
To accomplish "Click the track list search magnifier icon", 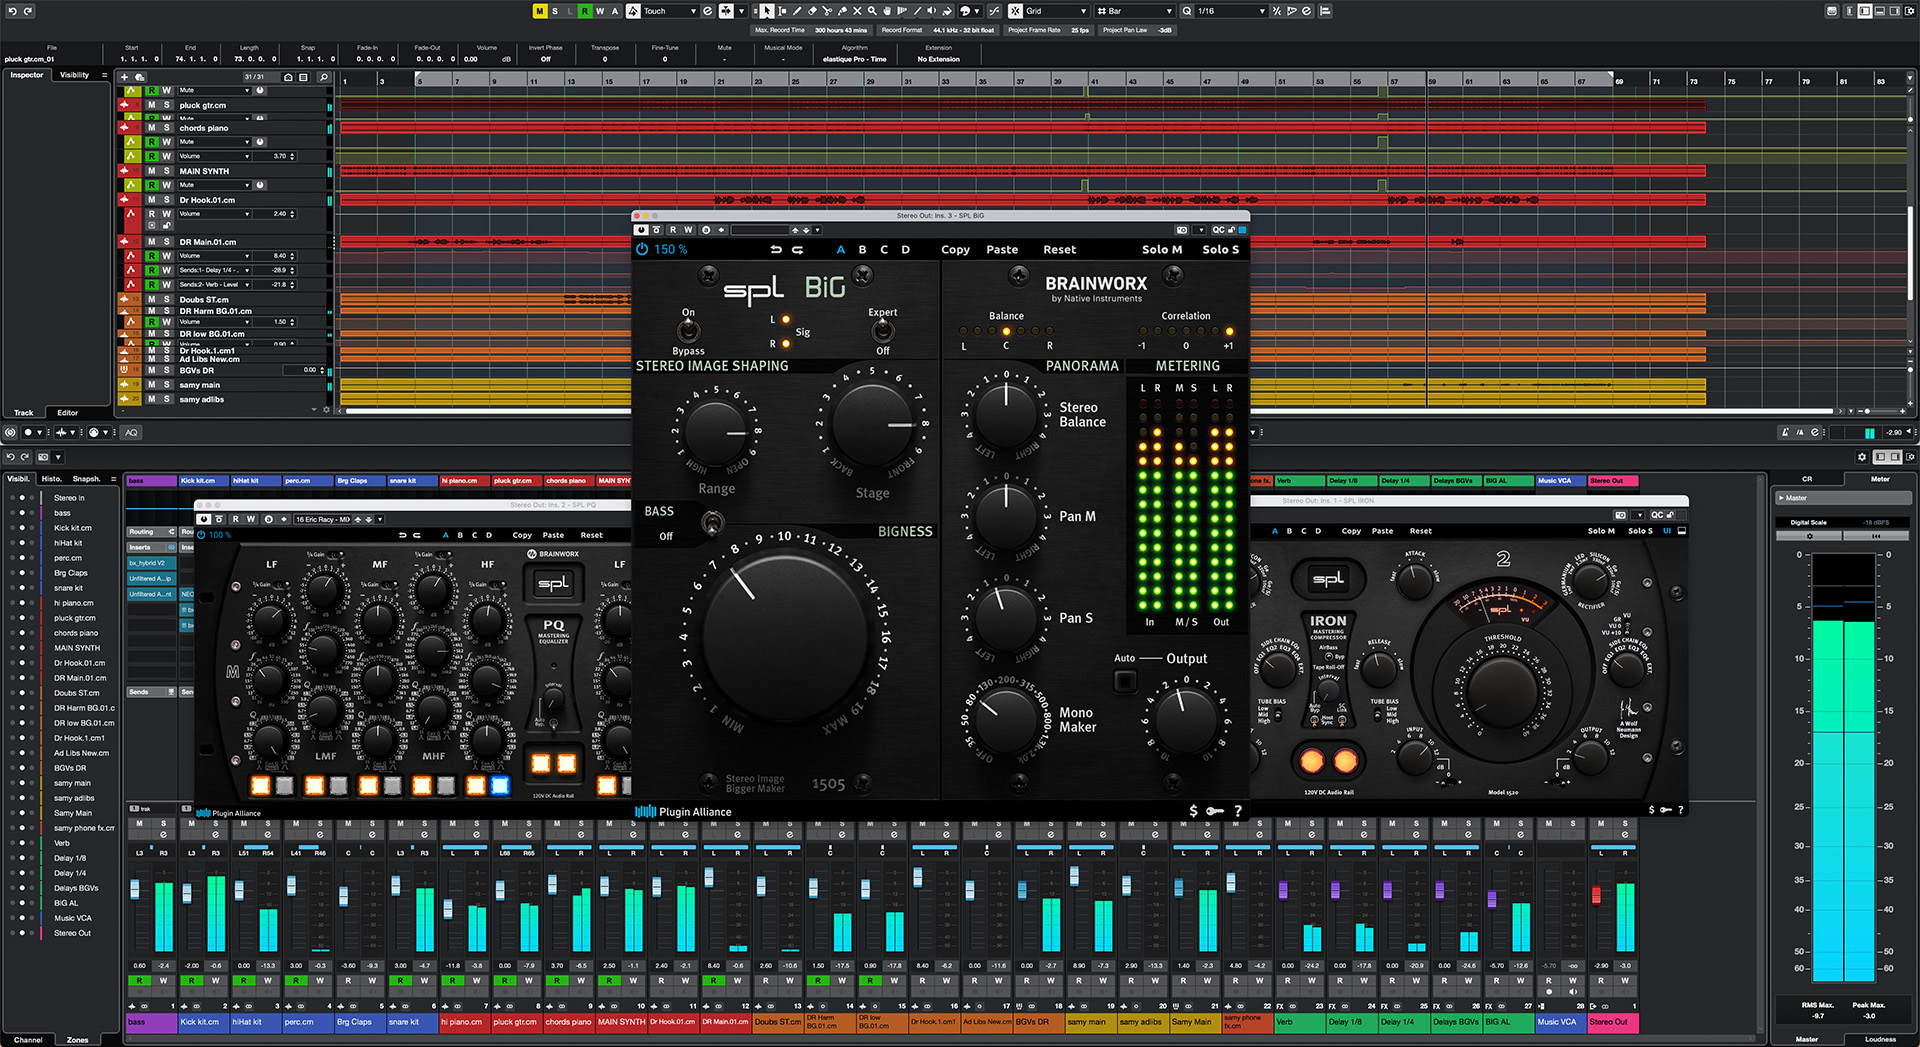I will point(323,77).
